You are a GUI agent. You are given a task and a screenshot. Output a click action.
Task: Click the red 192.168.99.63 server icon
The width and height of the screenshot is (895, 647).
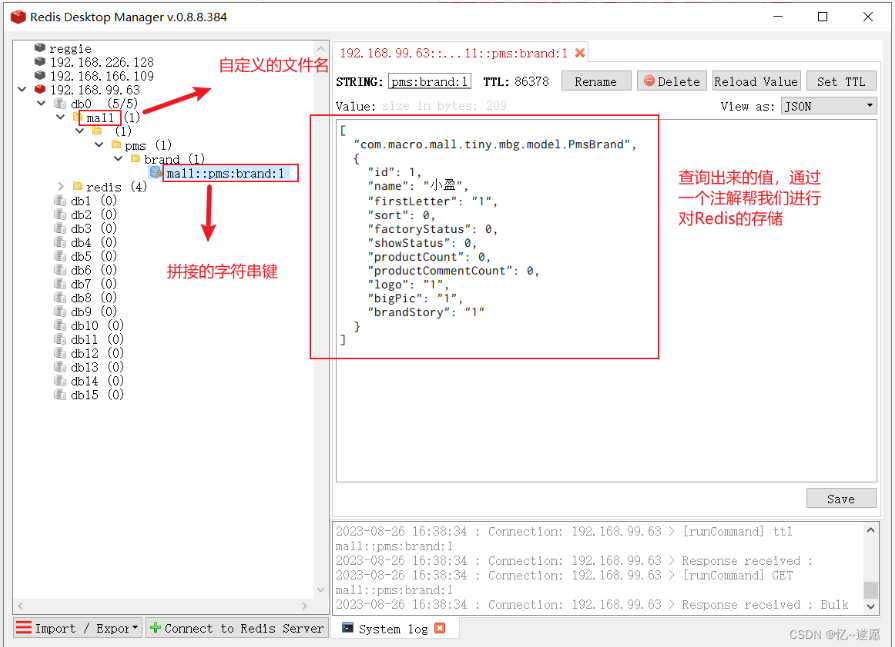pos(39,89)
